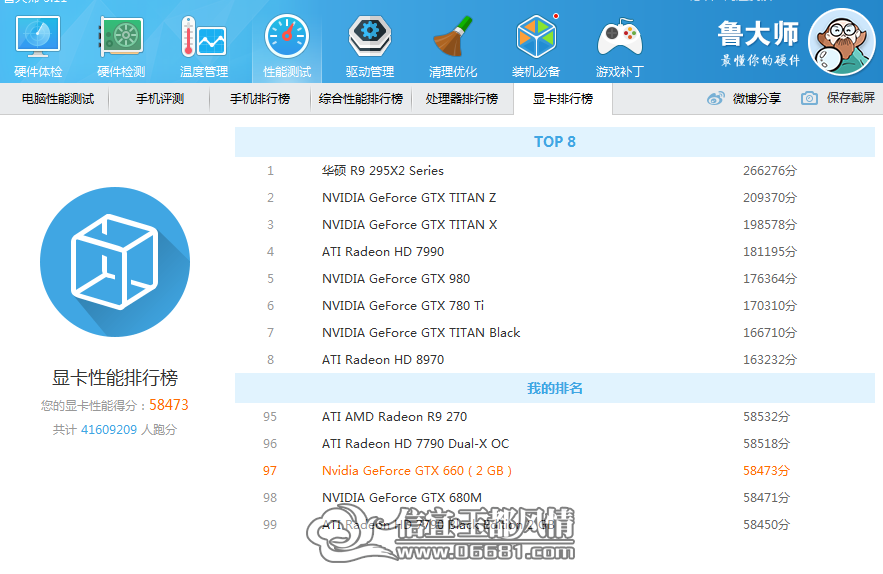Click the TOP 8 section header
The image size is (883, 574).
coord(555,142)
